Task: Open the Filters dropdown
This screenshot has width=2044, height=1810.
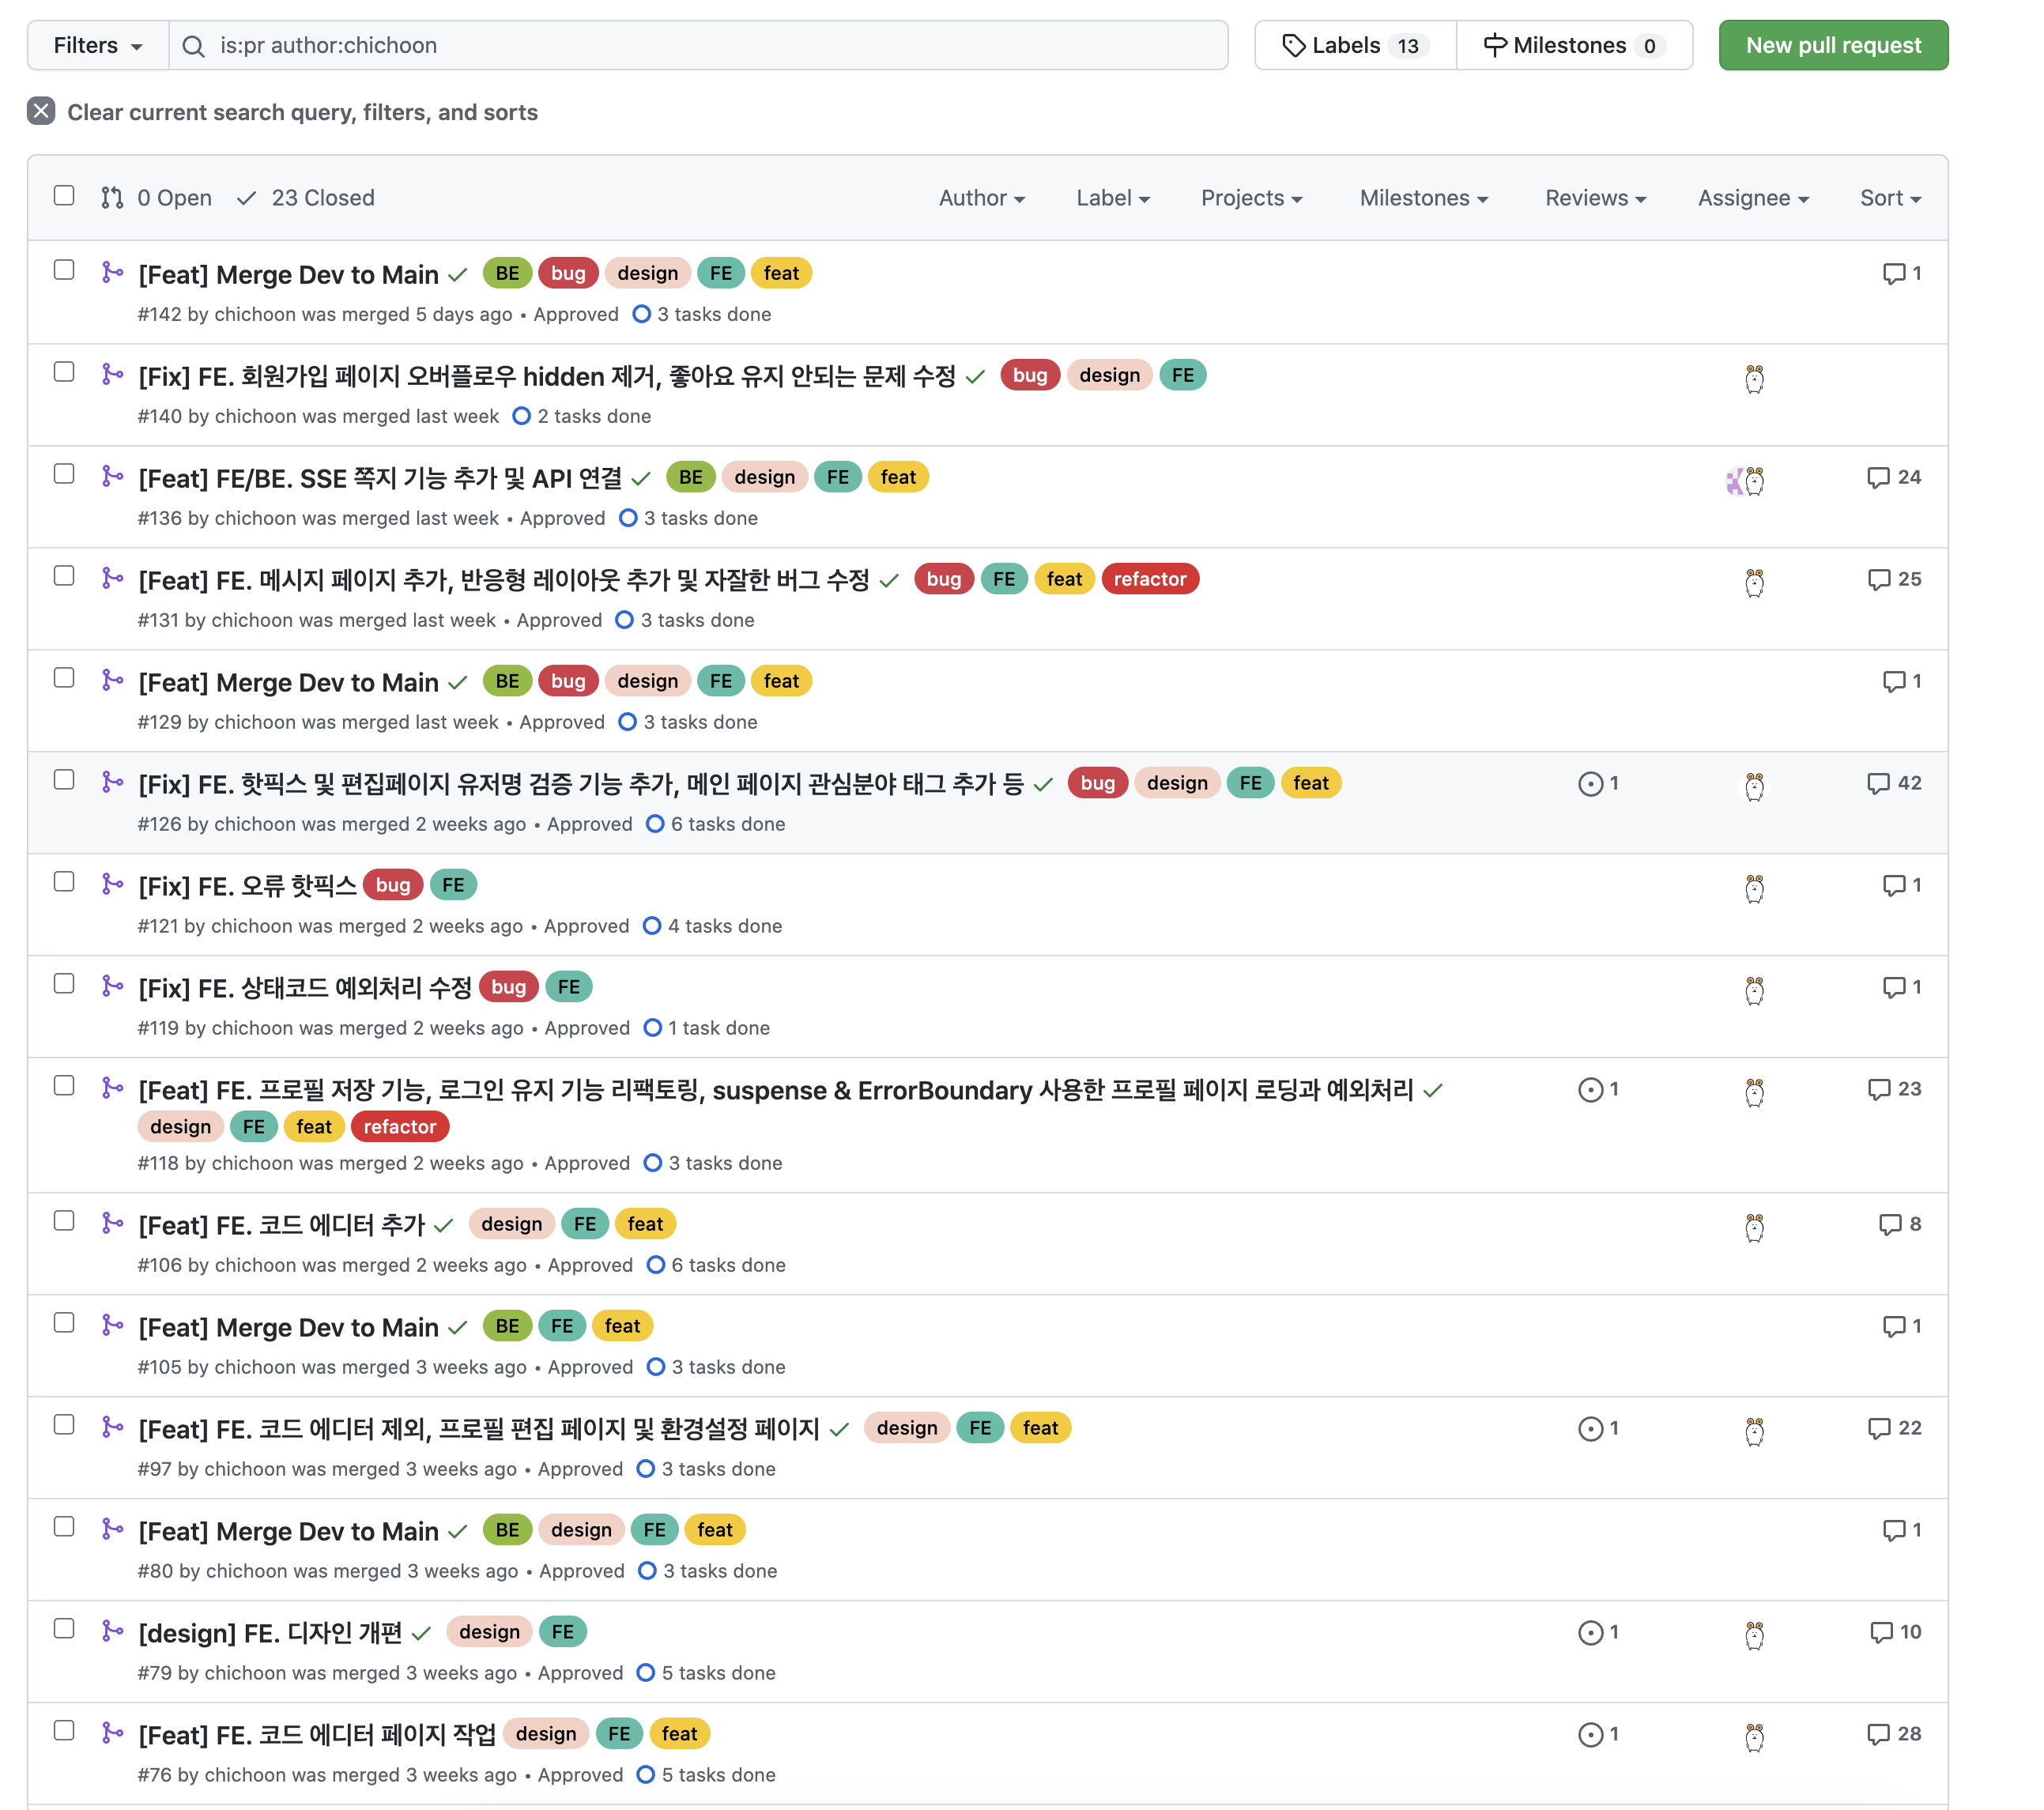Action: pos(97,45)
